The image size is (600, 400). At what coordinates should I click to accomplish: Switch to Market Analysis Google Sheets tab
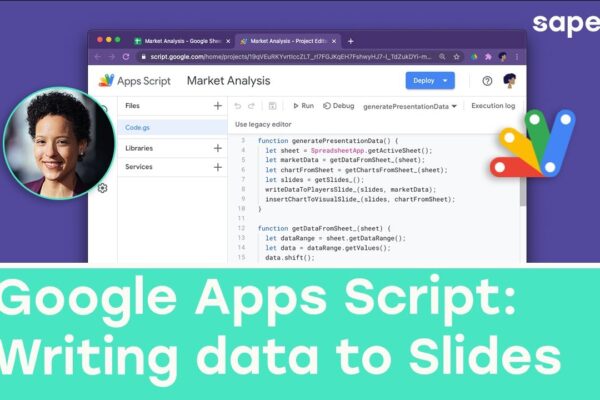(182, 41)
